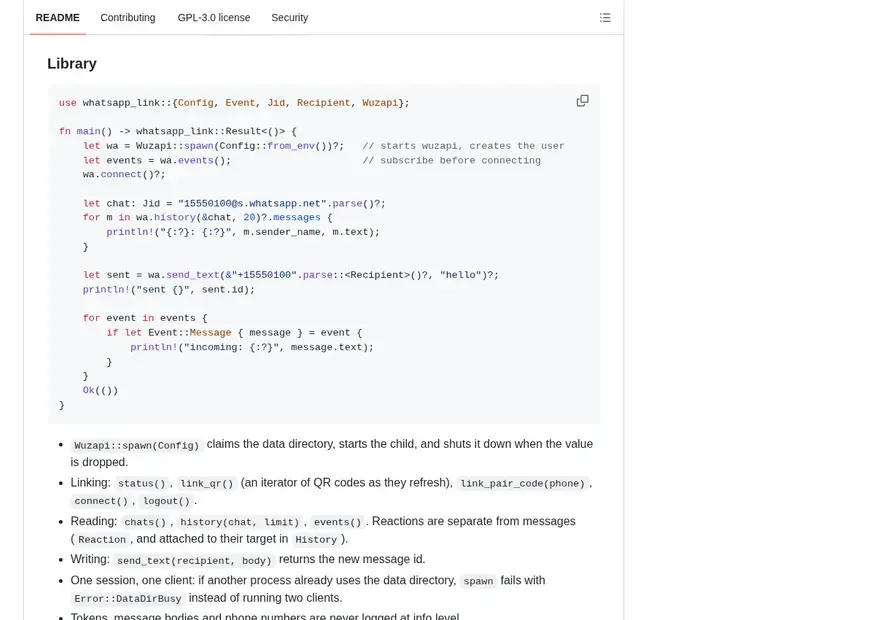
Task: Click the 'connect()' inline code in Linking bullet
Action: click(x=101, y=501)
